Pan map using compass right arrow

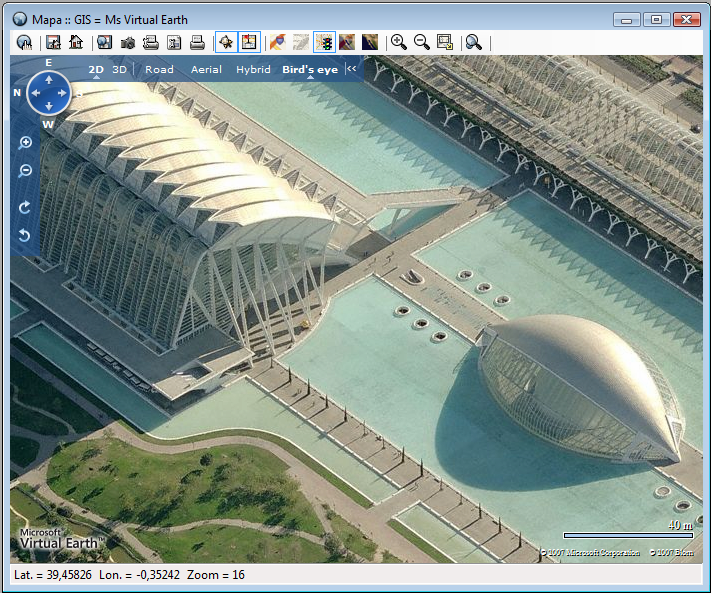coord(63,94)
